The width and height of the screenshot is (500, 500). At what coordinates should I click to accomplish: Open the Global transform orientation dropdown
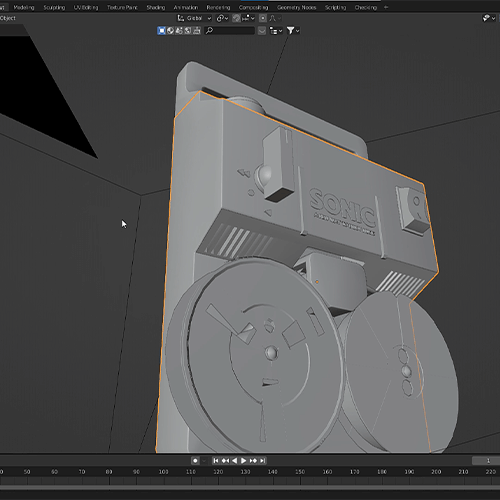194,18
